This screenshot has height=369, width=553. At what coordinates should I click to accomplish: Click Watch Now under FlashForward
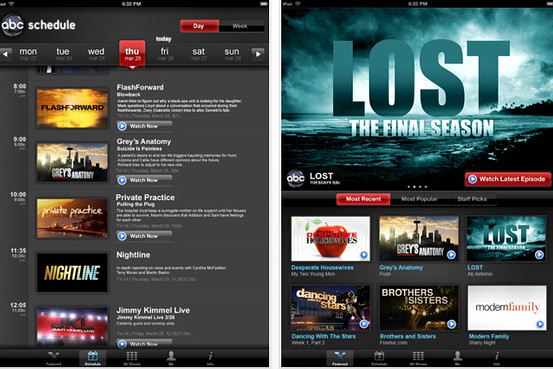click(144, 126)
